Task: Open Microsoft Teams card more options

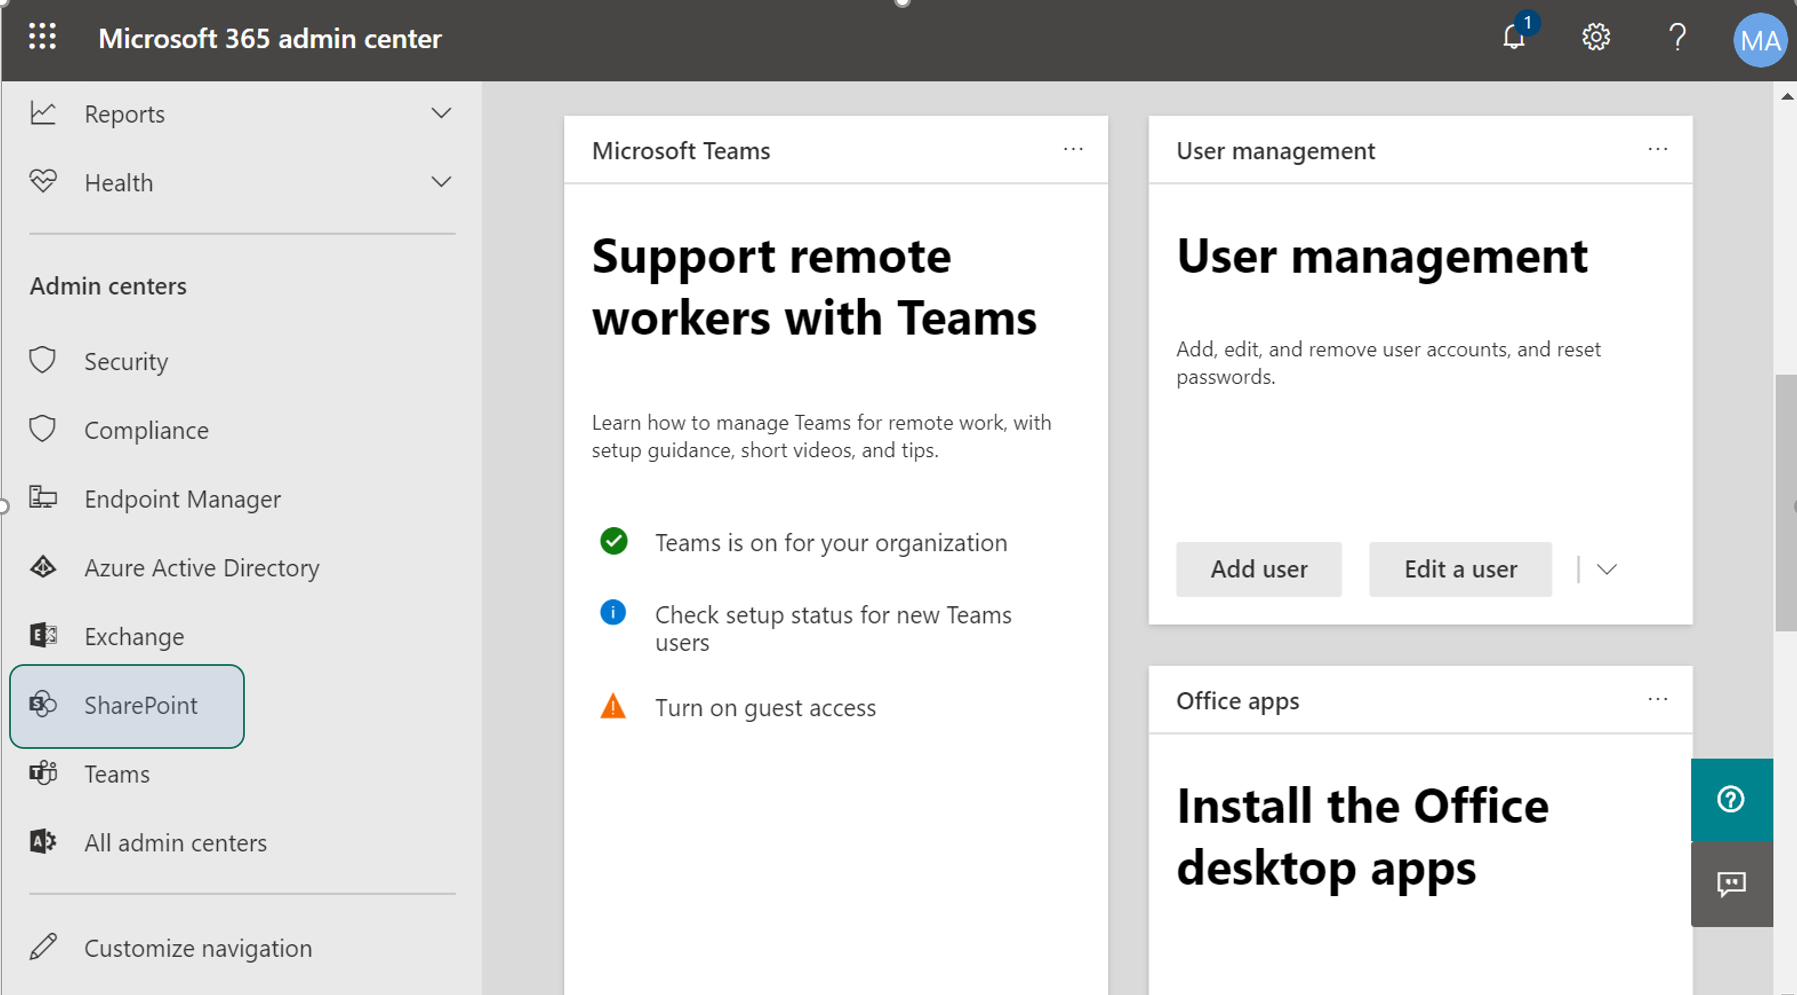Action: coord(1073,149)
